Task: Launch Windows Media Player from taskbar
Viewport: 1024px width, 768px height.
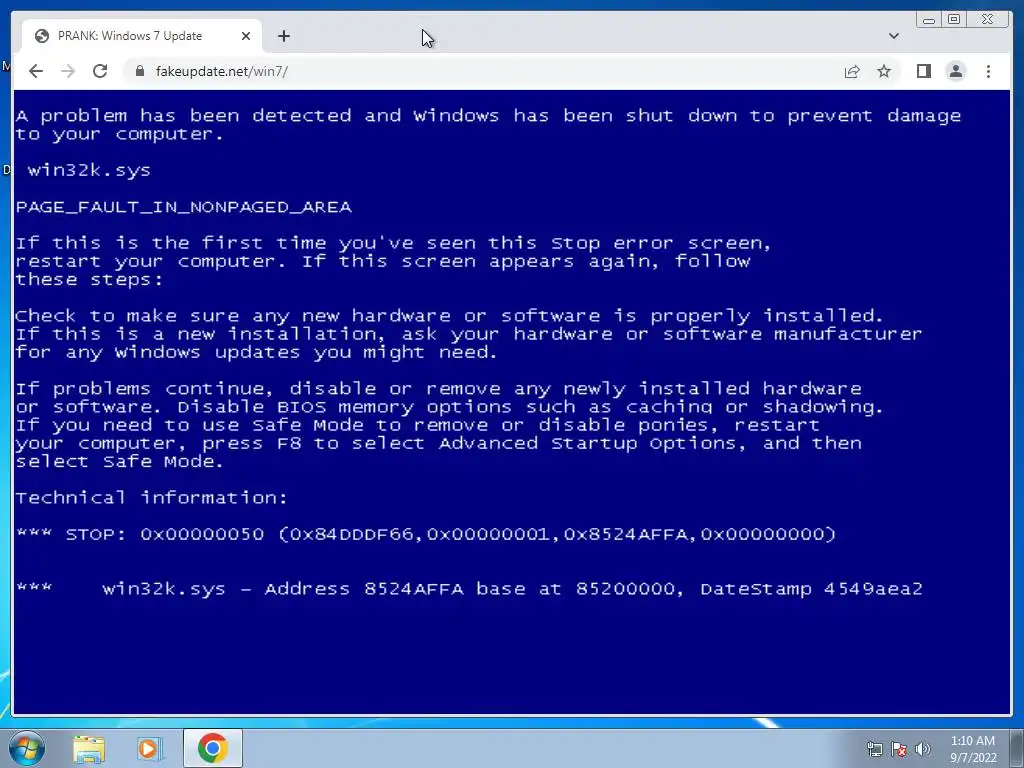Action: 148,749
